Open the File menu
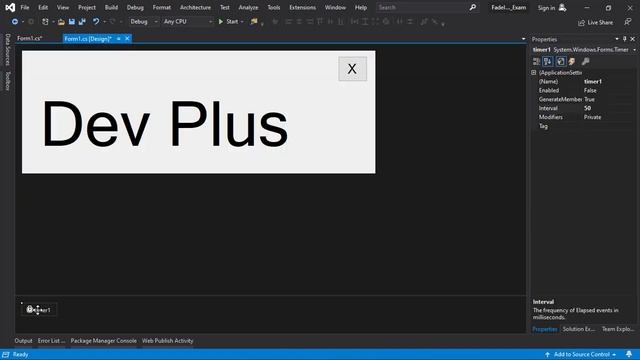This screenshot has height=360, width=640. [x=25, y=7]
